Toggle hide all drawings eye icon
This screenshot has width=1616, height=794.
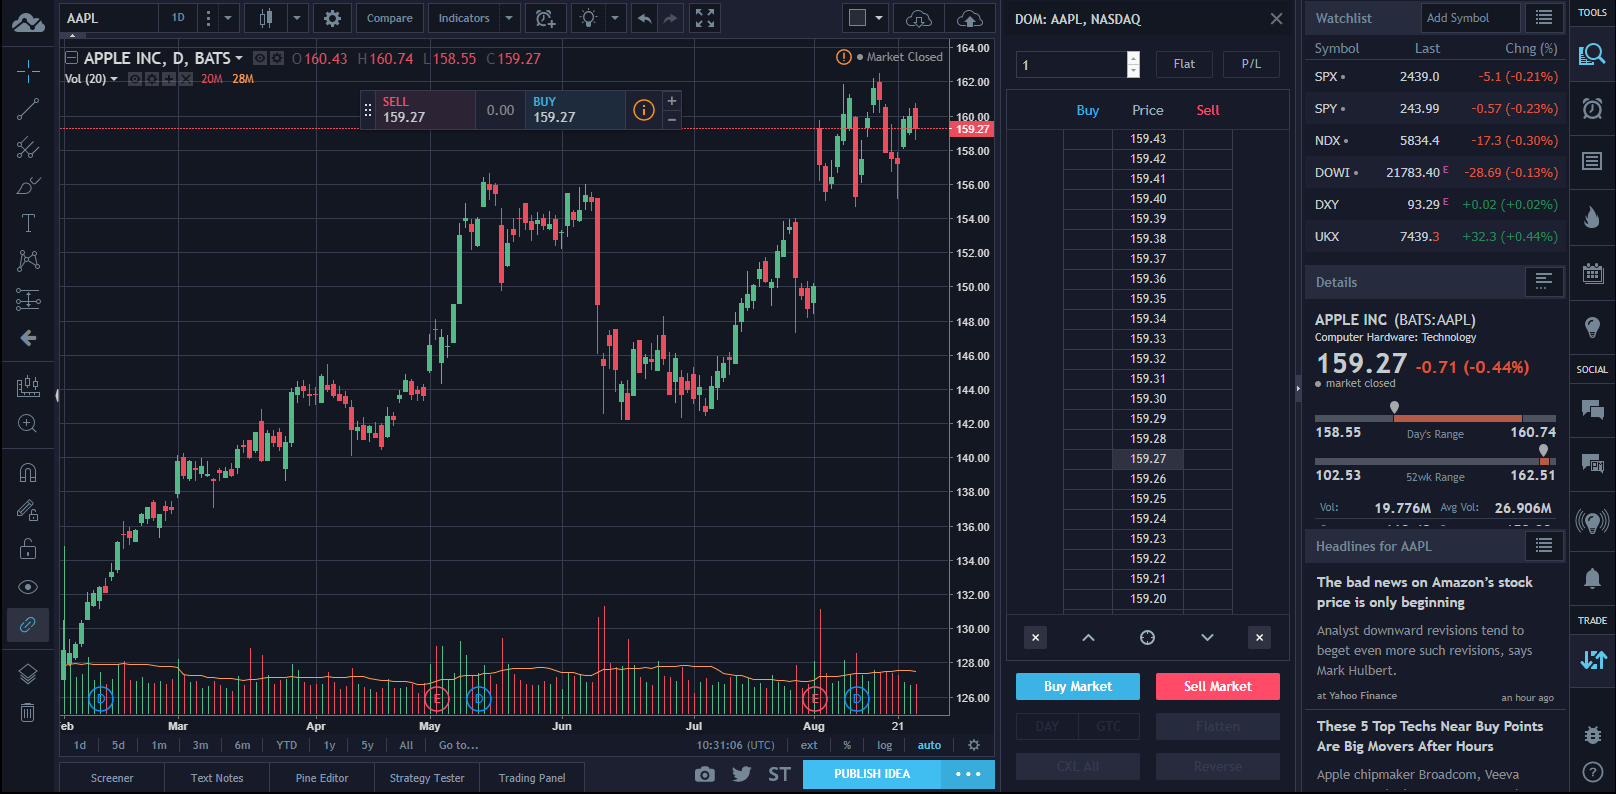28,587
